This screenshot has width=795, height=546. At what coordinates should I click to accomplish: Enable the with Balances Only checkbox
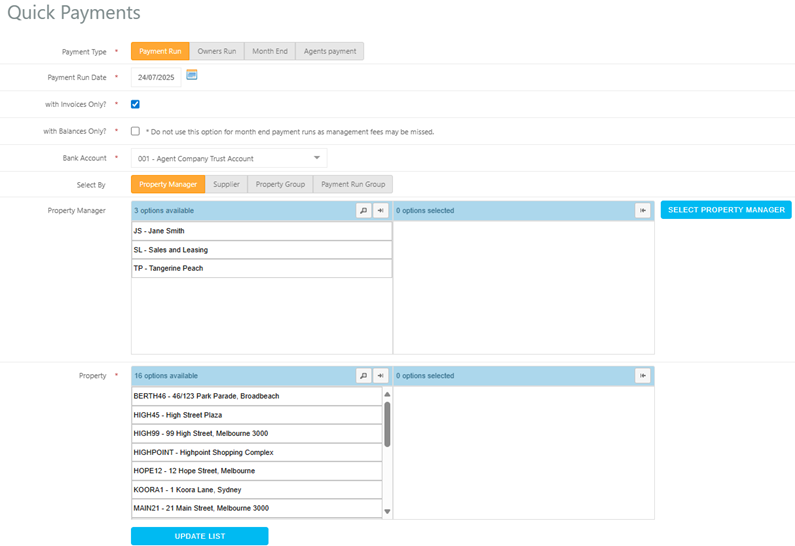(x=135, y=131)
